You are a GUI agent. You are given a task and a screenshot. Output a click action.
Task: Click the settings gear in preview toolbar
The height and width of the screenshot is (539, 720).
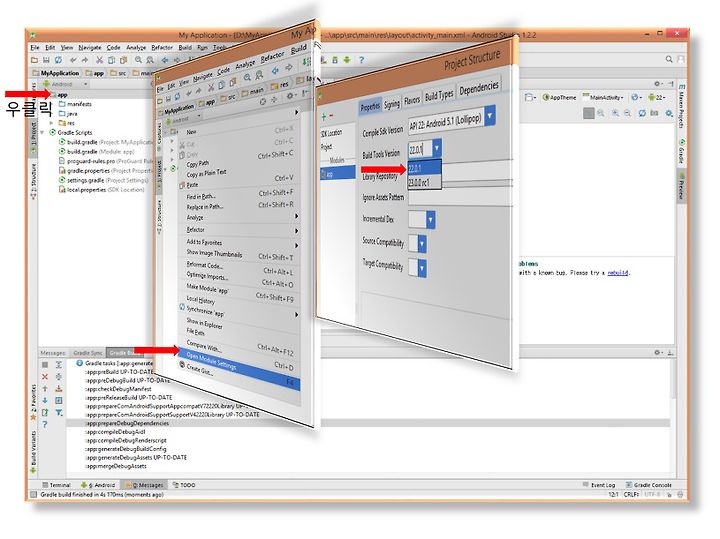tap(669, 113)
